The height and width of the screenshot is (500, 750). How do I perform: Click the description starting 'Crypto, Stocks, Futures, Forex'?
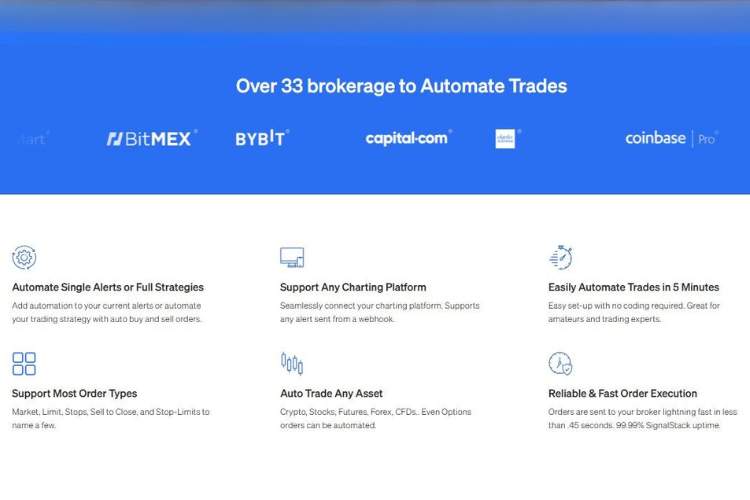pyautogui.click(x=375, y=418)
